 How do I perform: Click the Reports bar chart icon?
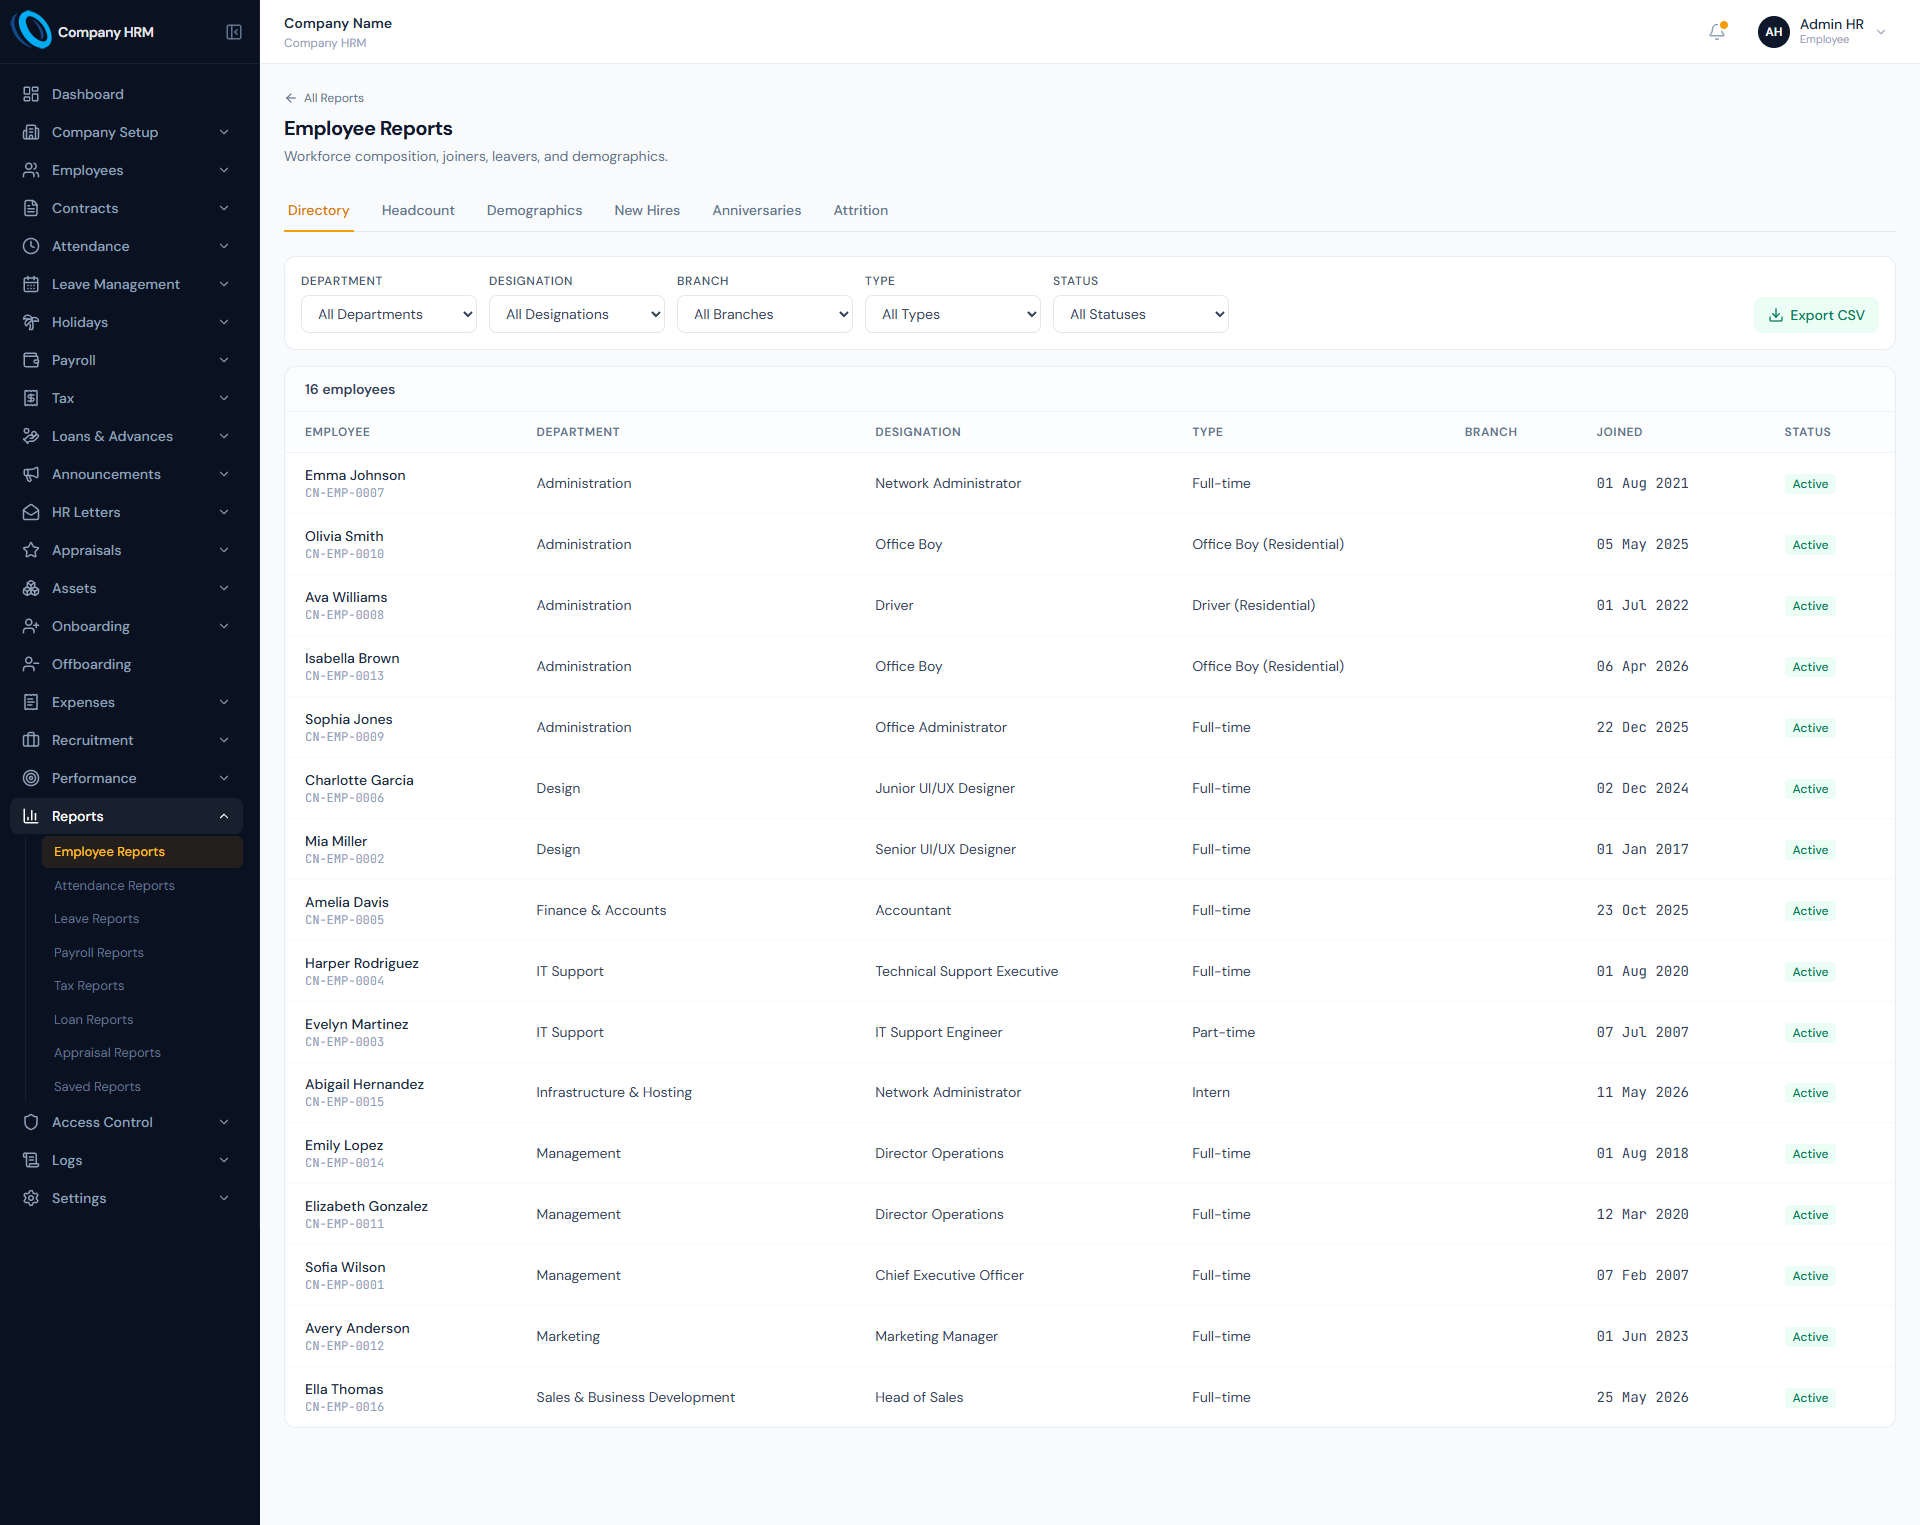point(31,816)
